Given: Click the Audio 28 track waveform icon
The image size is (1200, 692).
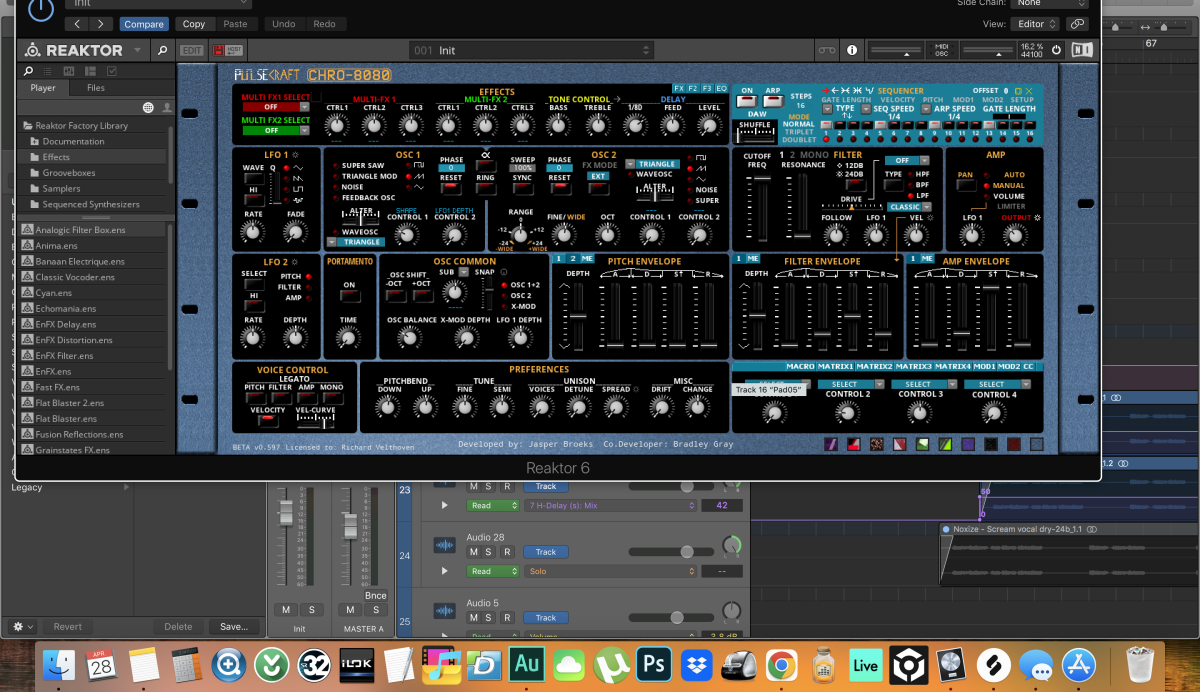Looking at the screenshot, I should [x=444, y=546].
